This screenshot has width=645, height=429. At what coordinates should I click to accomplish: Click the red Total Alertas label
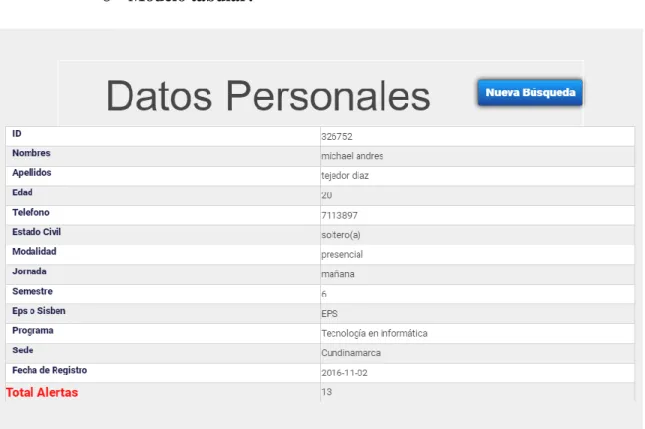click(x=42, y=392)
